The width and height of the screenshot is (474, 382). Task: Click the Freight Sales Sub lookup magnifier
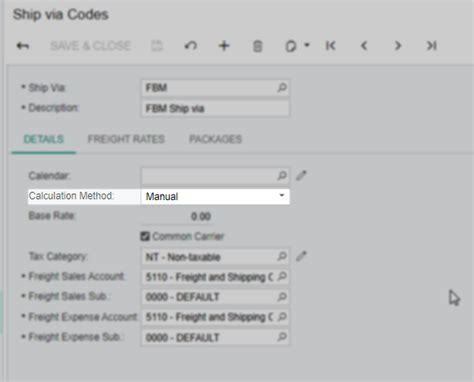click(282, 296)
